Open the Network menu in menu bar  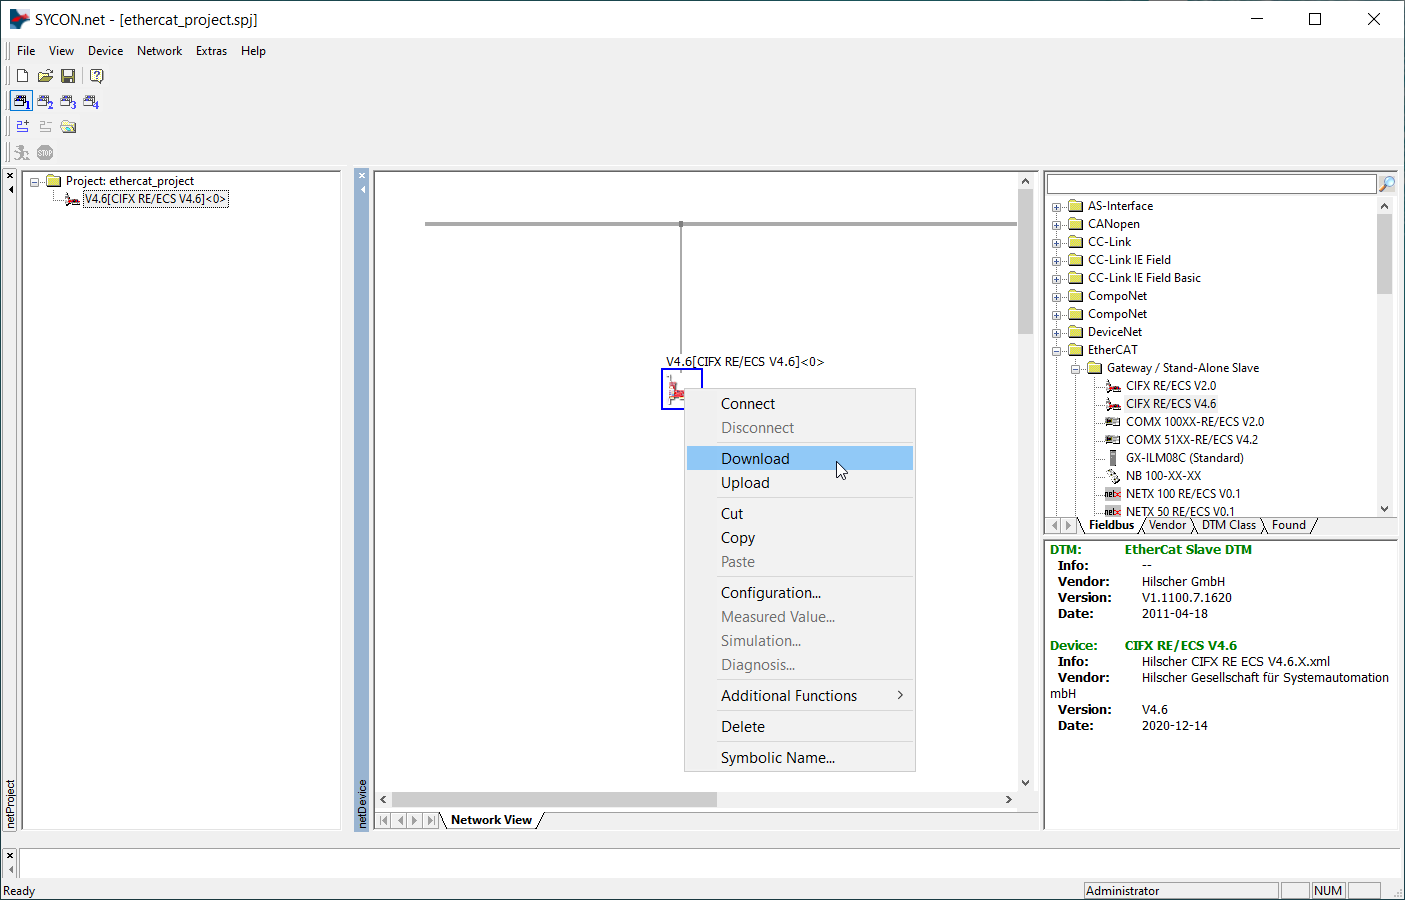point(159,51)
